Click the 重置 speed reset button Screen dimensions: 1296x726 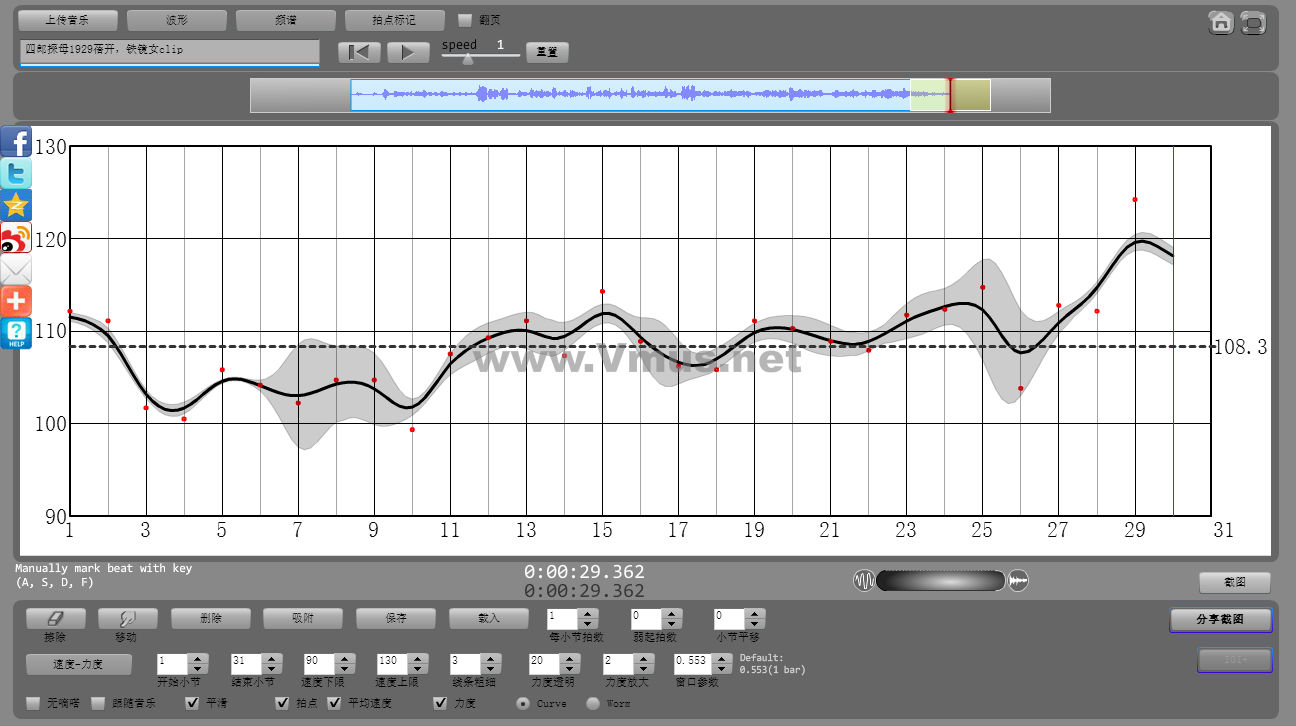click(x=547, y=52)
